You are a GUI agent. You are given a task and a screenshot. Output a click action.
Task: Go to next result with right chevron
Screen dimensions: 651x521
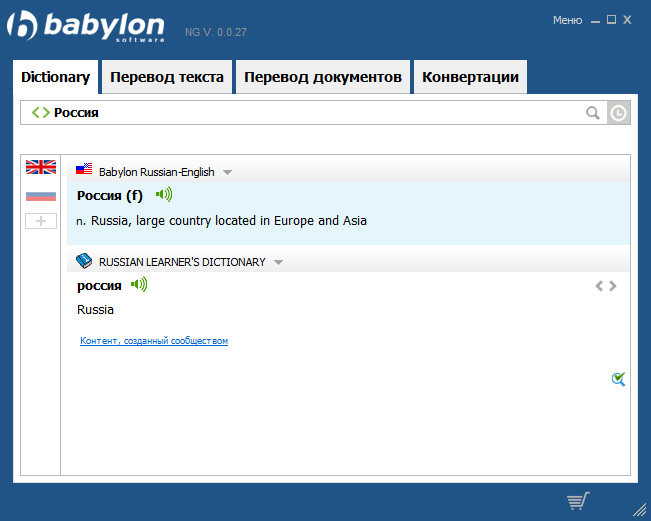613,286
